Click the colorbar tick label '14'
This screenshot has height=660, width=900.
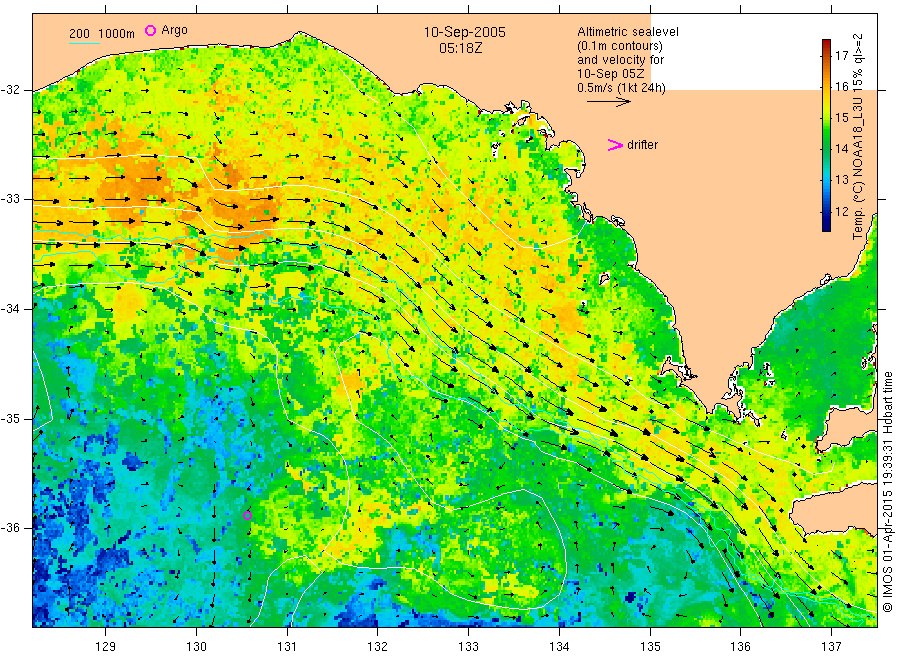coord(841,149)
